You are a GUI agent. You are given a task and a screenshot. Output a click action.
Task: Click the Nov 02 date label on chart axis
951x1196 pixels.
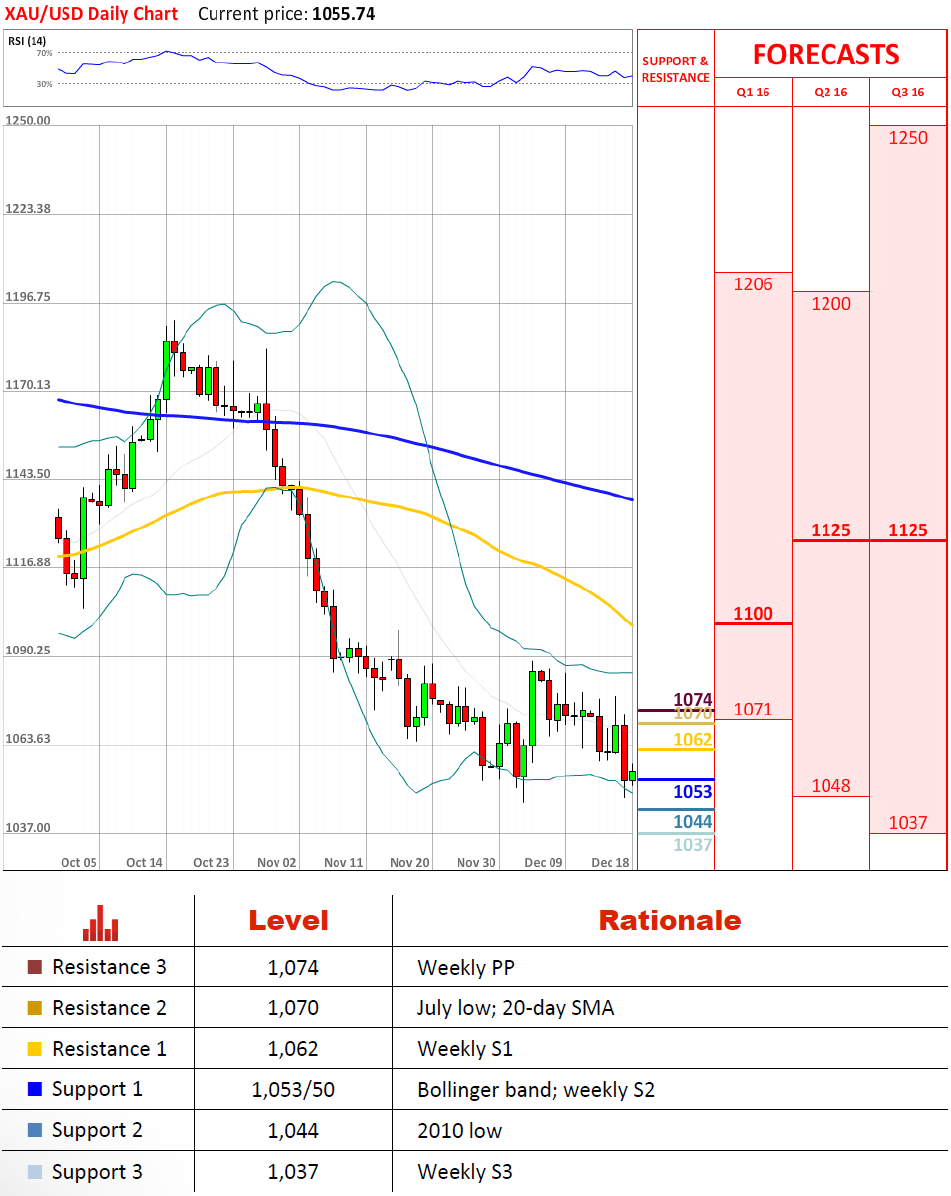pyautogui.click(x=277, y=862)
